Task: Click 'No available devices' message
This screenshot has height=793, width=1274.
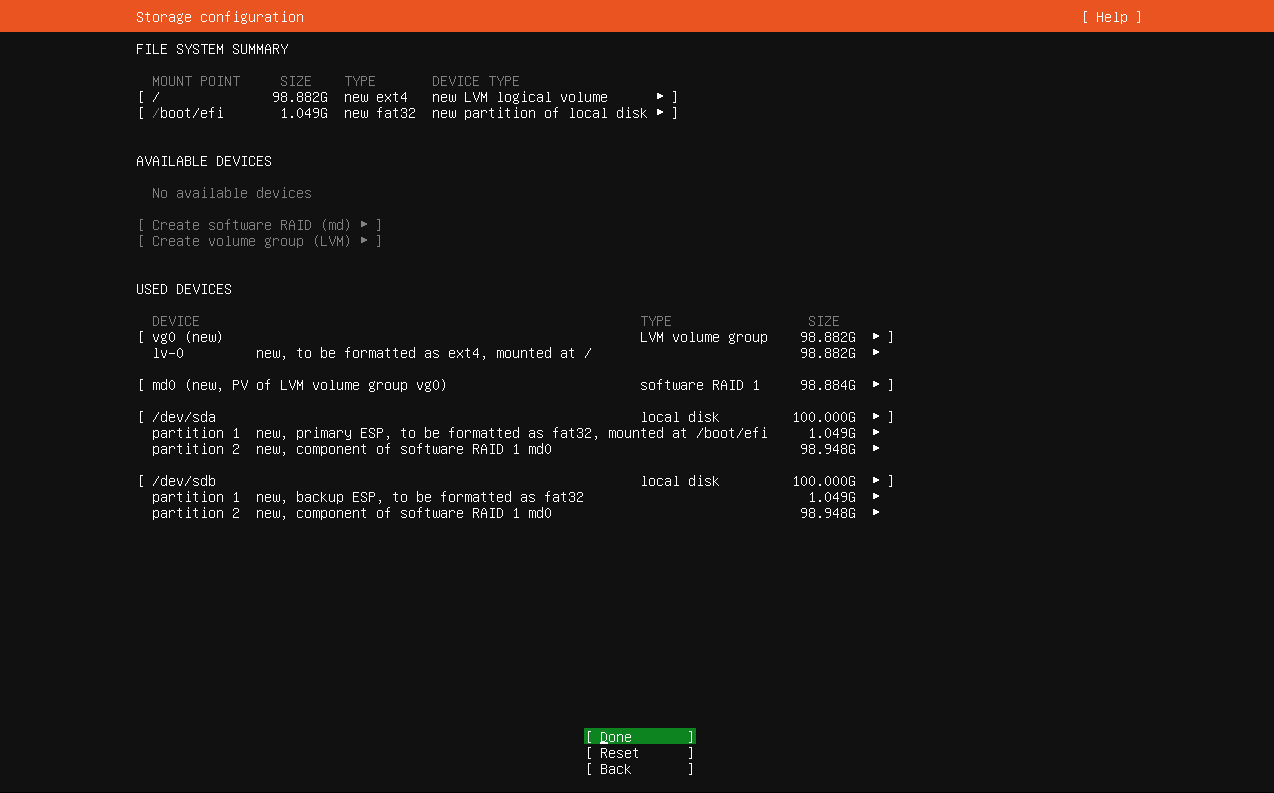Action: coord(232,193)
